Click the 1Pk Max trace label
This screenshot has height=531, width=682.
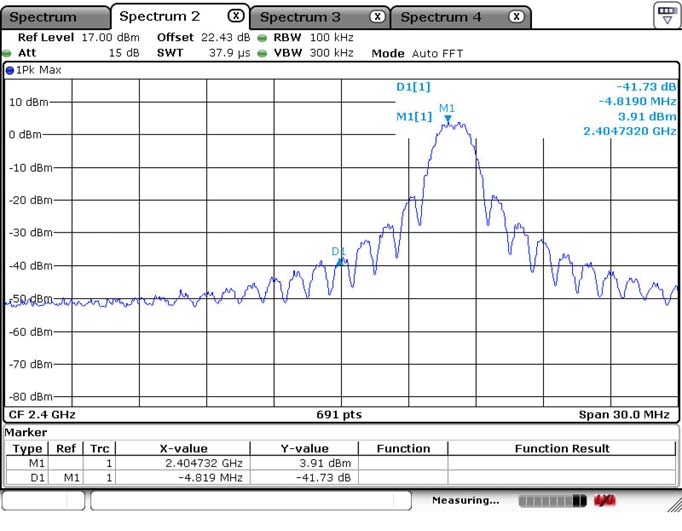tap(38, 70)
